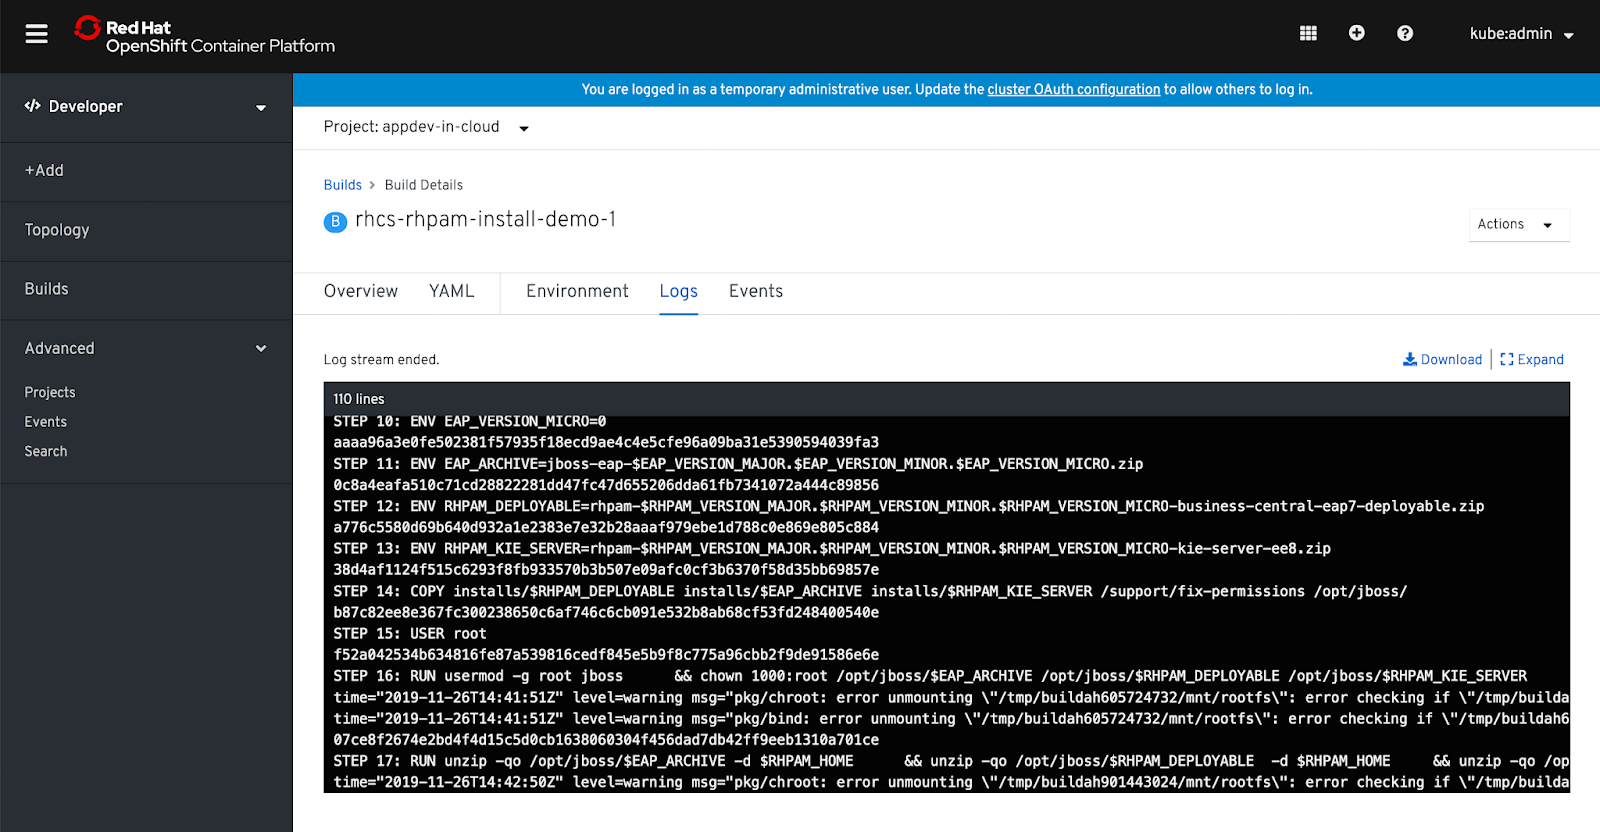The width and height of the screenshot is (1600, 832).
Task: Open the application launcher grid
Action: 1308,33
